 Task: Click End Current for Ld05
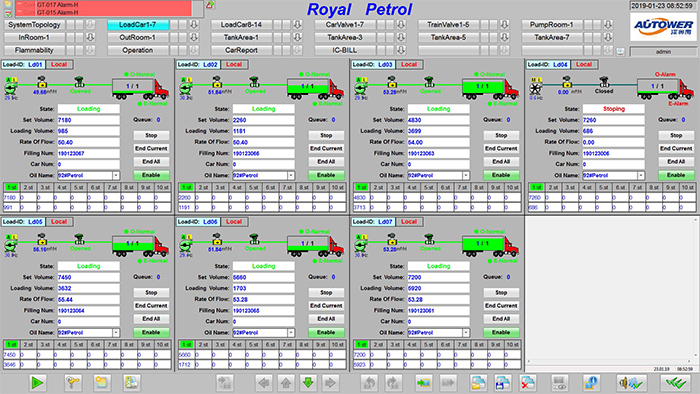[151, 306]
